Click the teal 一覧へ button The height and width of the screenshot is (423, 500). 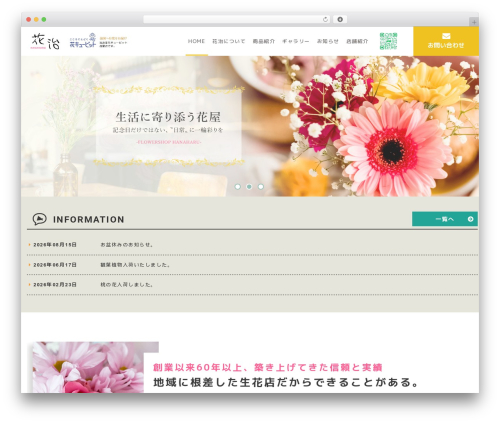point(445,219)
